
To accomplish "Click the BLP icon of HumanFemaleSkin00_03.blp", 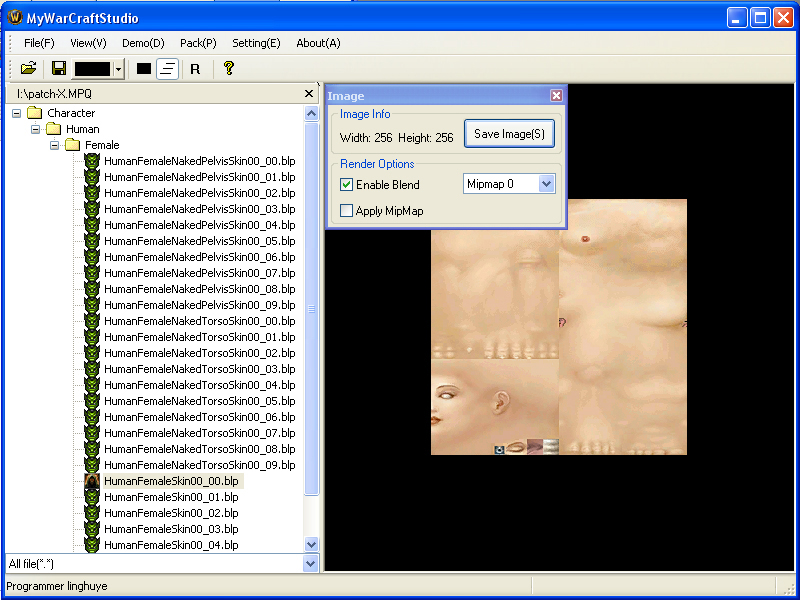I will coord(92,529).
